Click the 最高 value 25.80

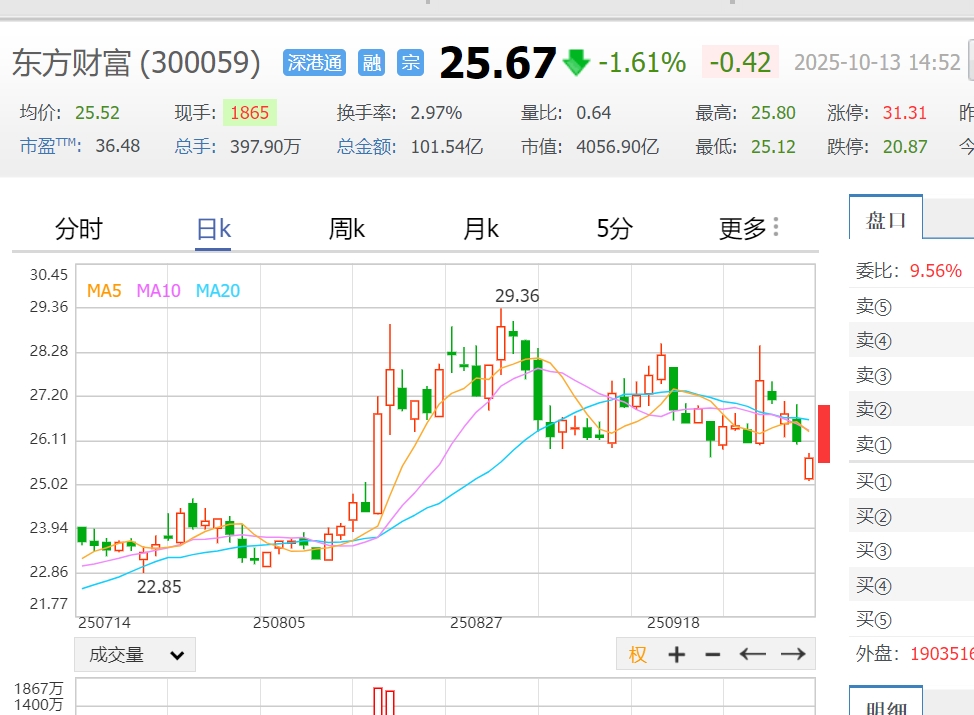tap(773, 112)
